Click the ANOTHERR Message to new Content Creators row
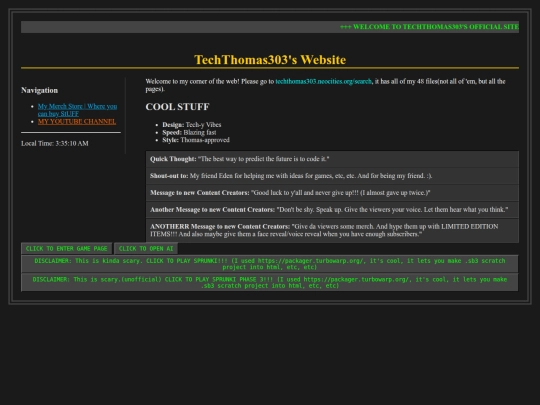The width and height of the screenshot is (540, 405). pos(332,230)
